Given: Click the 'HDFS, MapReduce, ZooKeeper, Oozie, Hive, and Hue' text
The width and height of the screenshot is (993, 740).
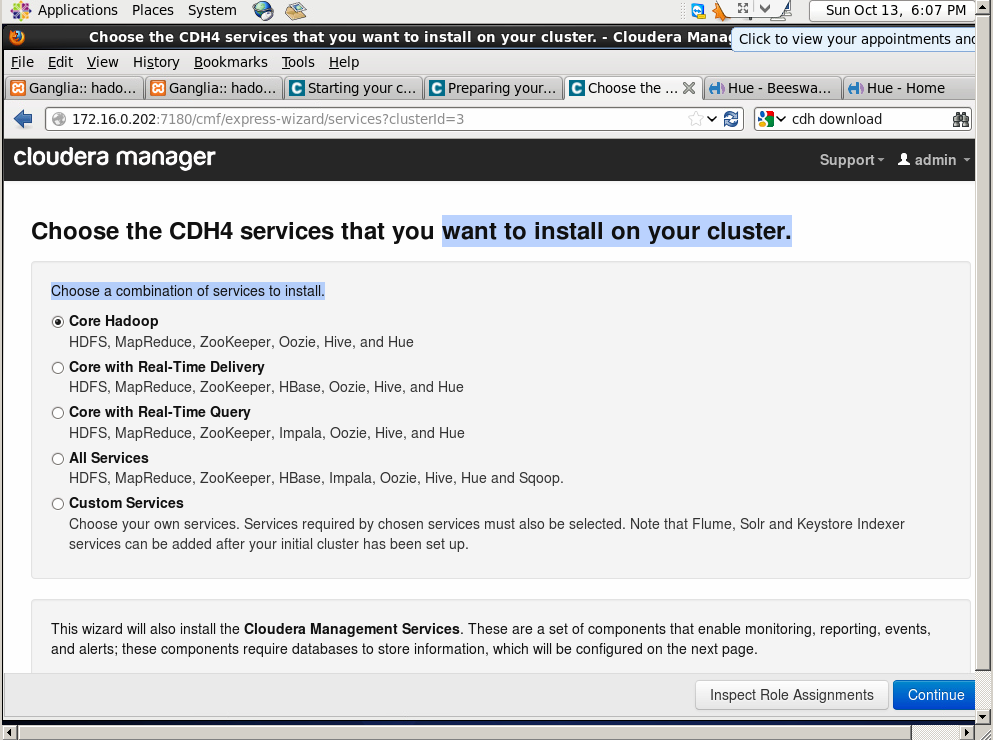Looking at the screenshot, I should coord(241,342).
